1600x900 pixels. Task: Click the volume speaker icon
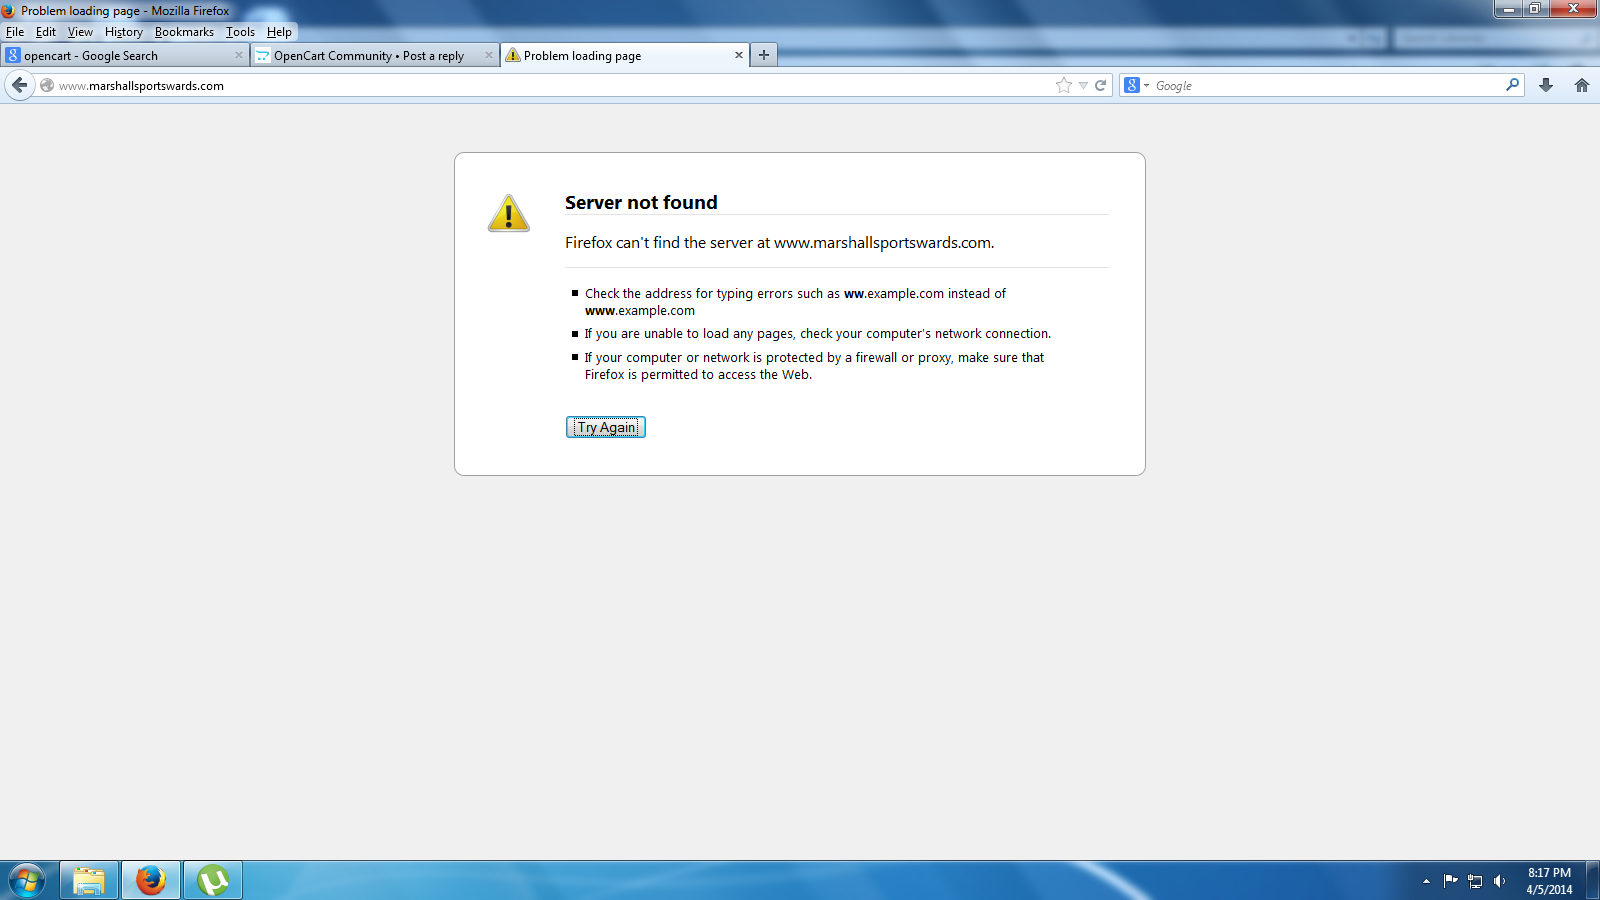point(1499,881)
